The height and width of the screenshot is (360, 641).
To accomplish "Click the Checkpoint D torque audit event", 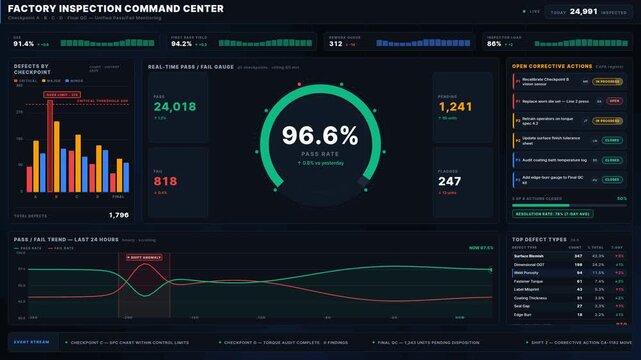I will pyautogui.click(x=286, y=342).
